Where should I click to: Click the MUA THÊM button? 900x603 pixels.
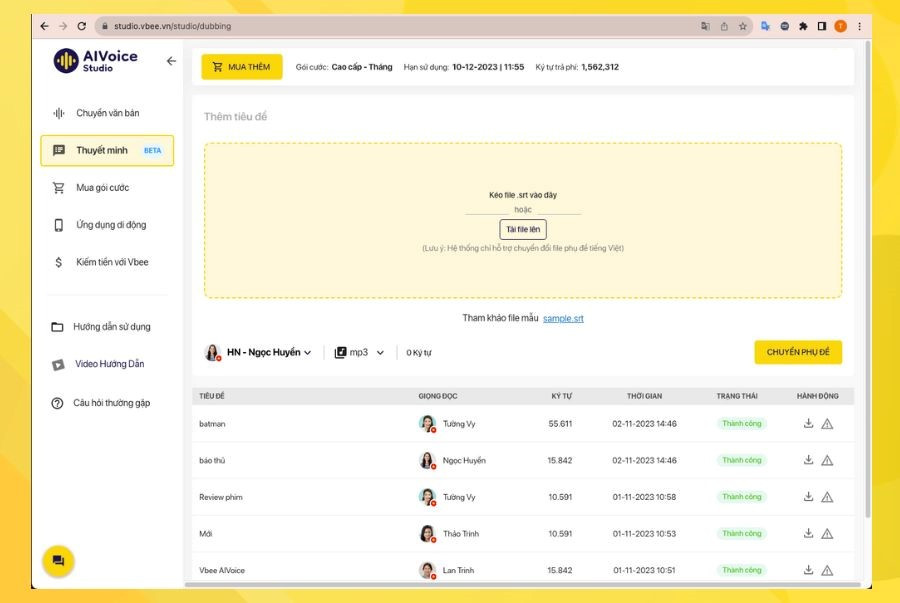[x=242, y=67]
